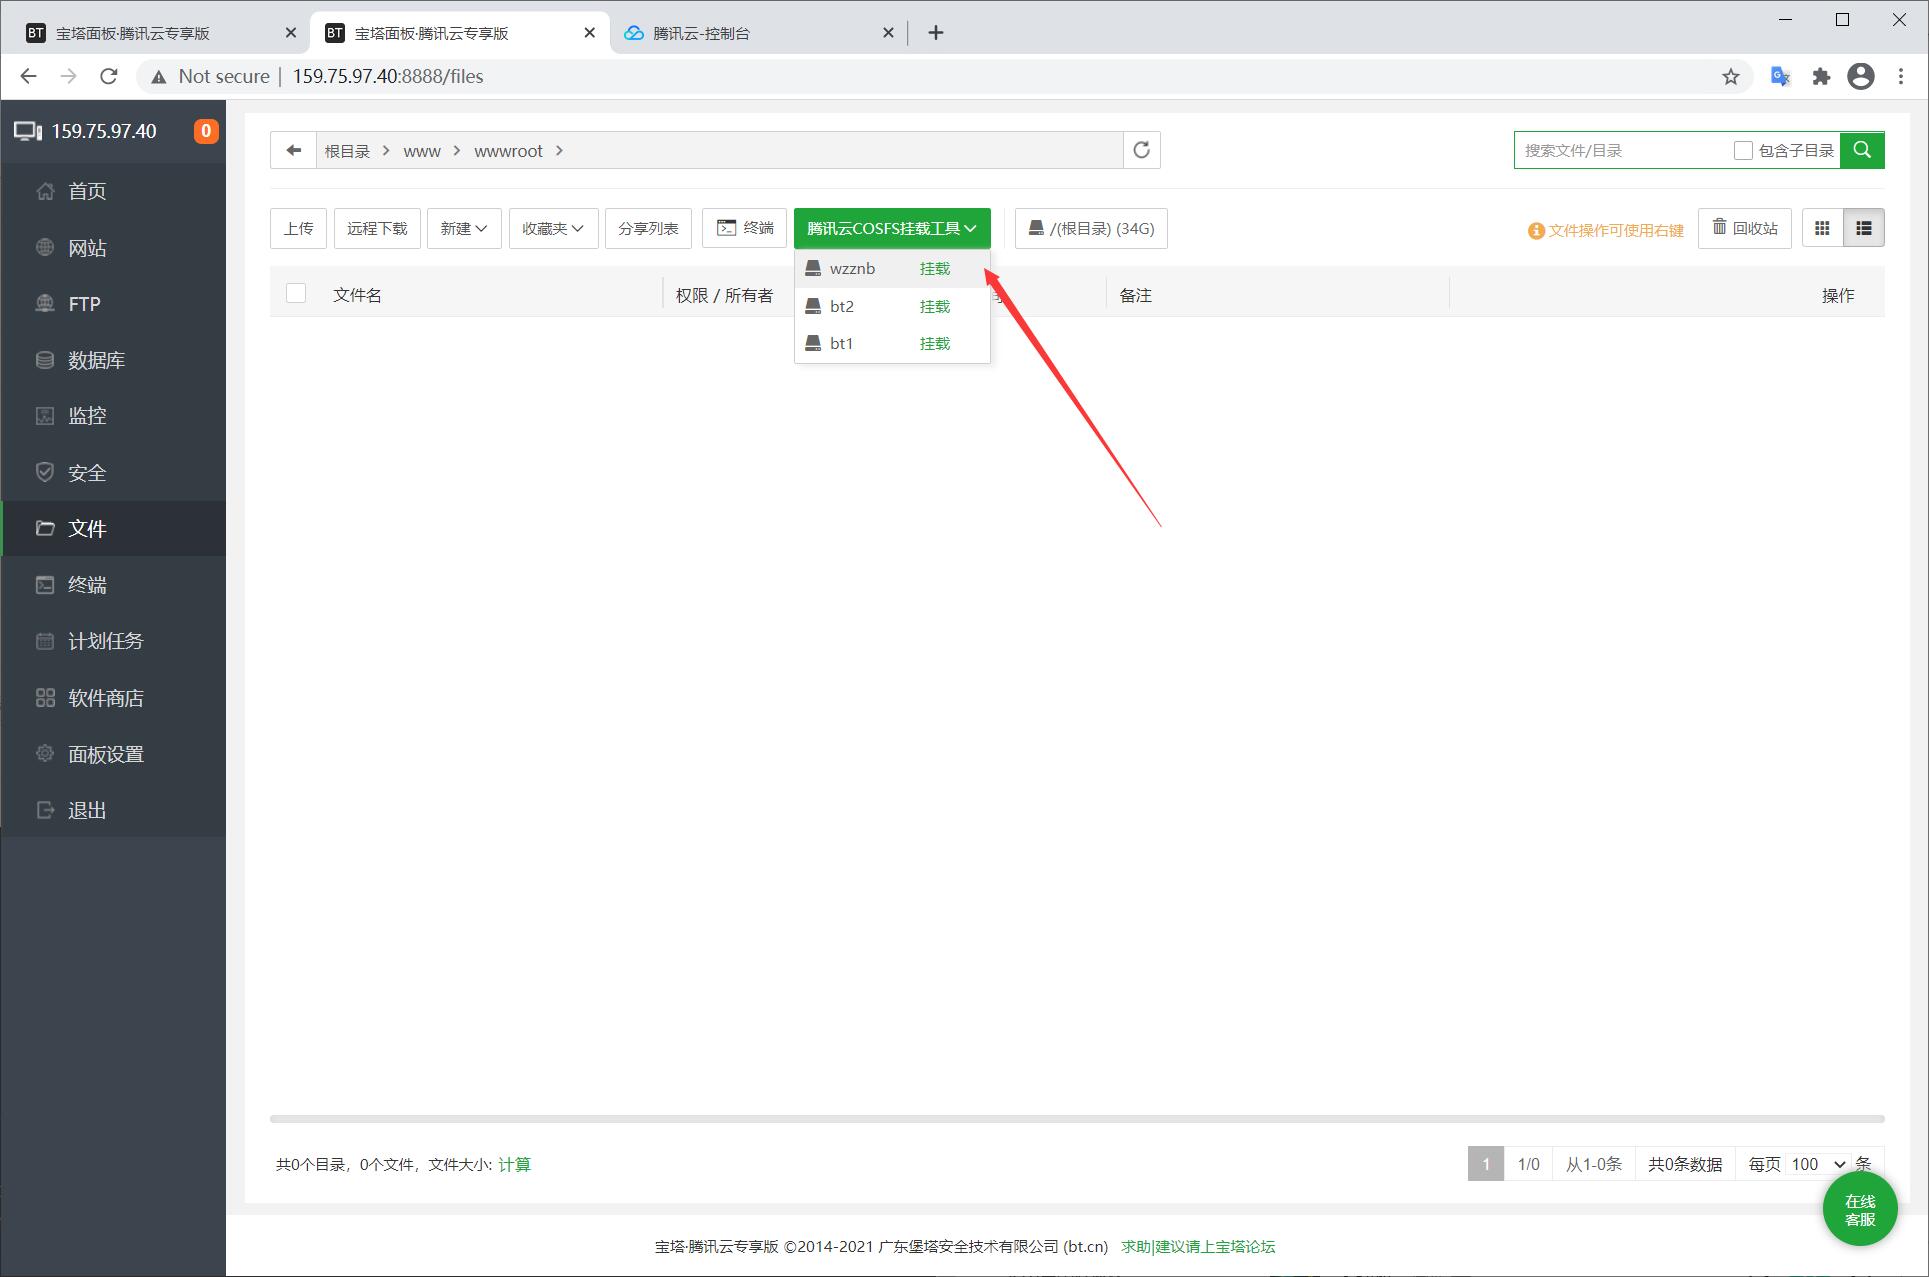
Task: Click the browser reload button
Action: point(109,76)
